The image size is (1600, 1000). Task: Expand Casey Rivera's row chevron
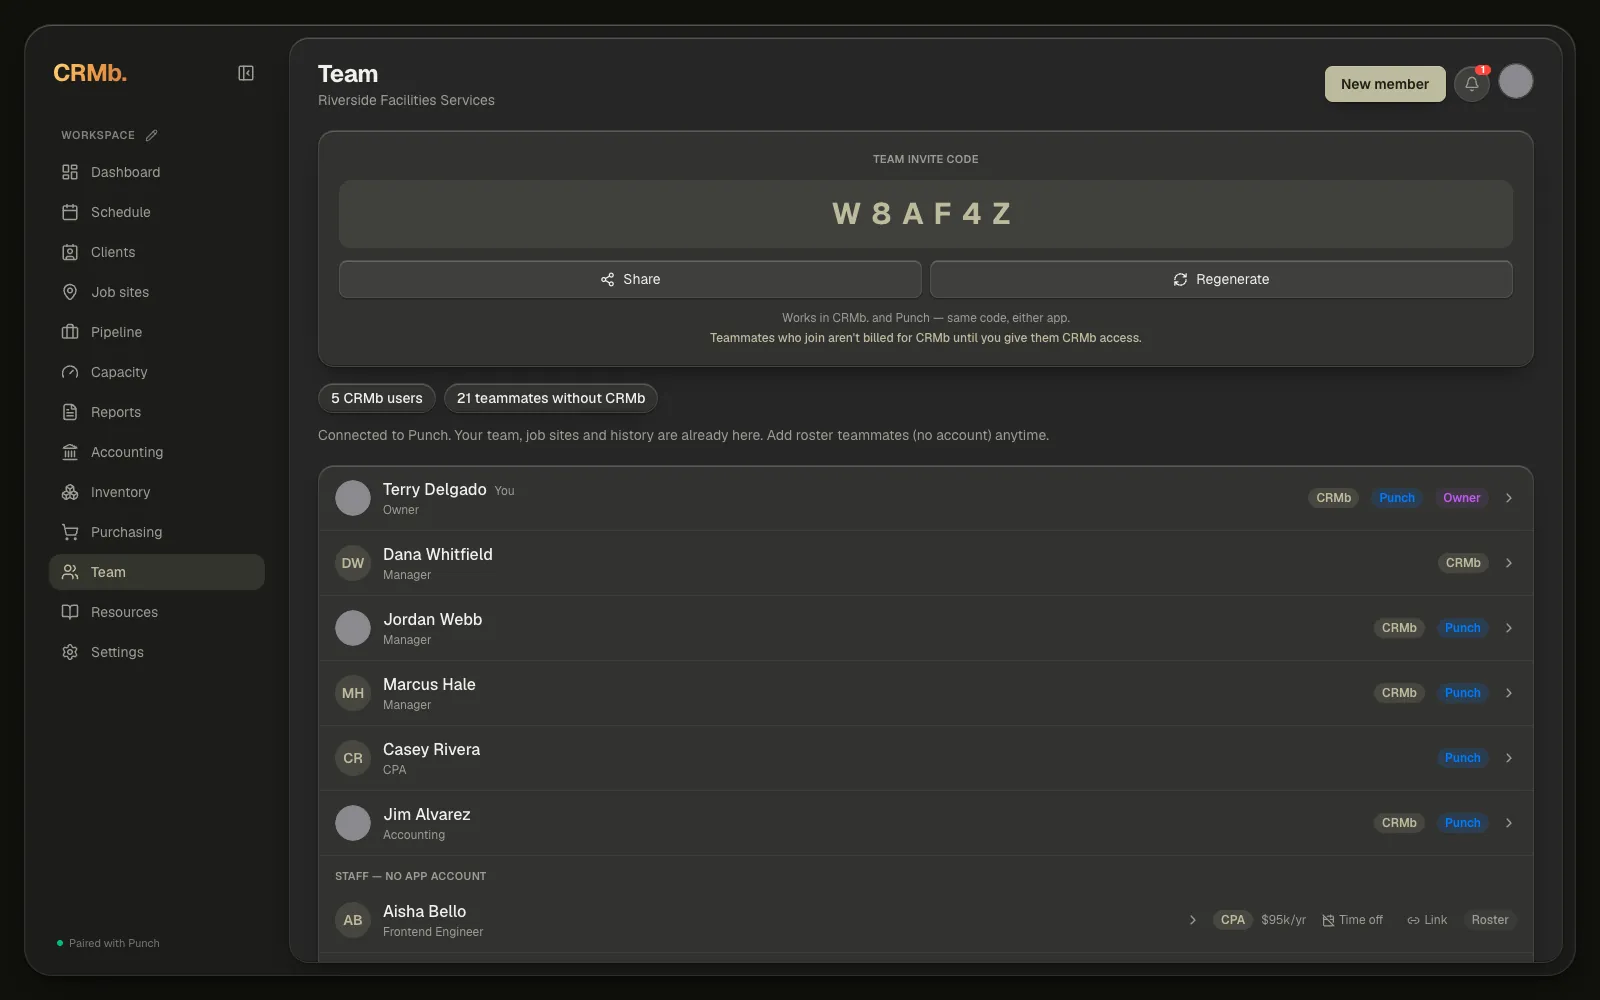tap(1509, 758)
